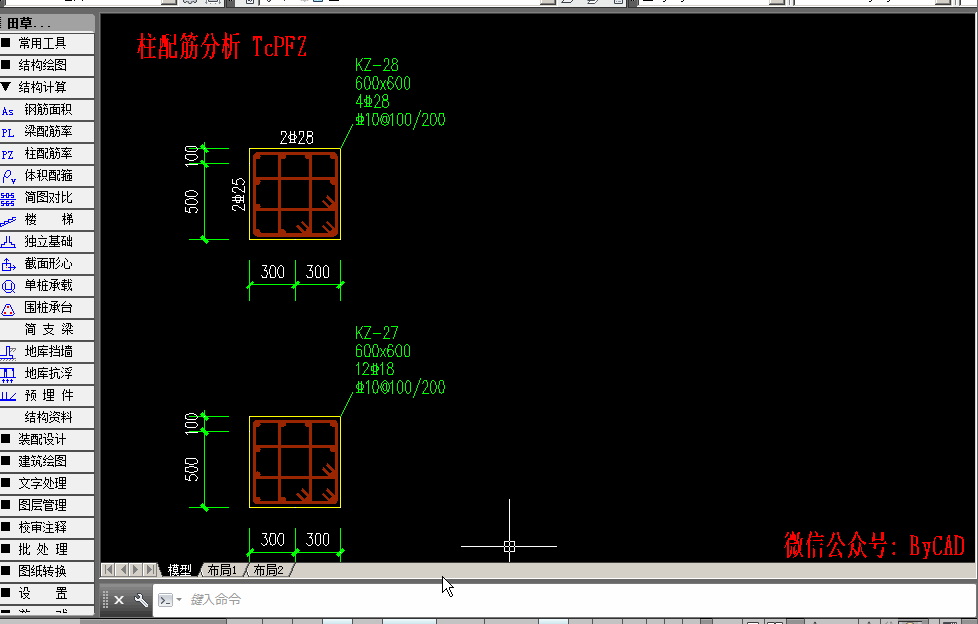Select the 简图对比 tool
This screenshot has height=624, width=978.
point(47,198)
